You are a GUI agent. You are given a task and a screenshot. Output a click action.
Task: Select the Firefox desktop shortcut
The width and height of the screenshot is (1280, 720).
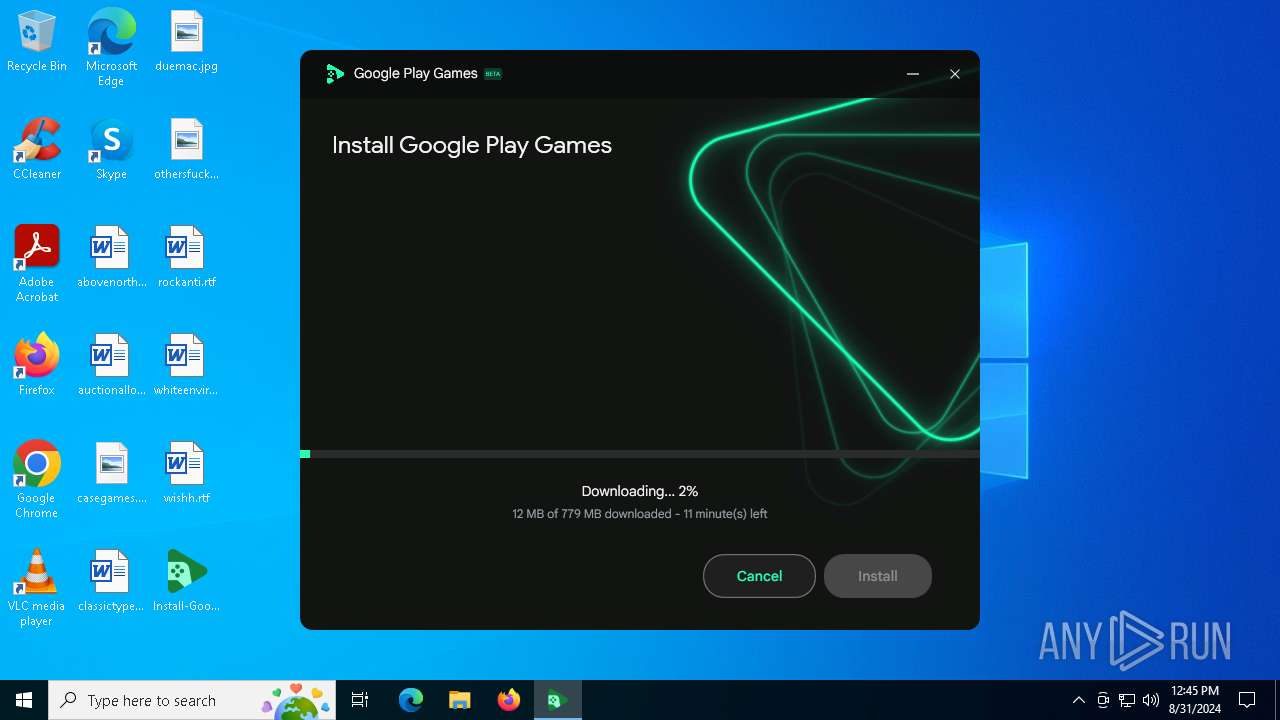[x=37, y=365]
